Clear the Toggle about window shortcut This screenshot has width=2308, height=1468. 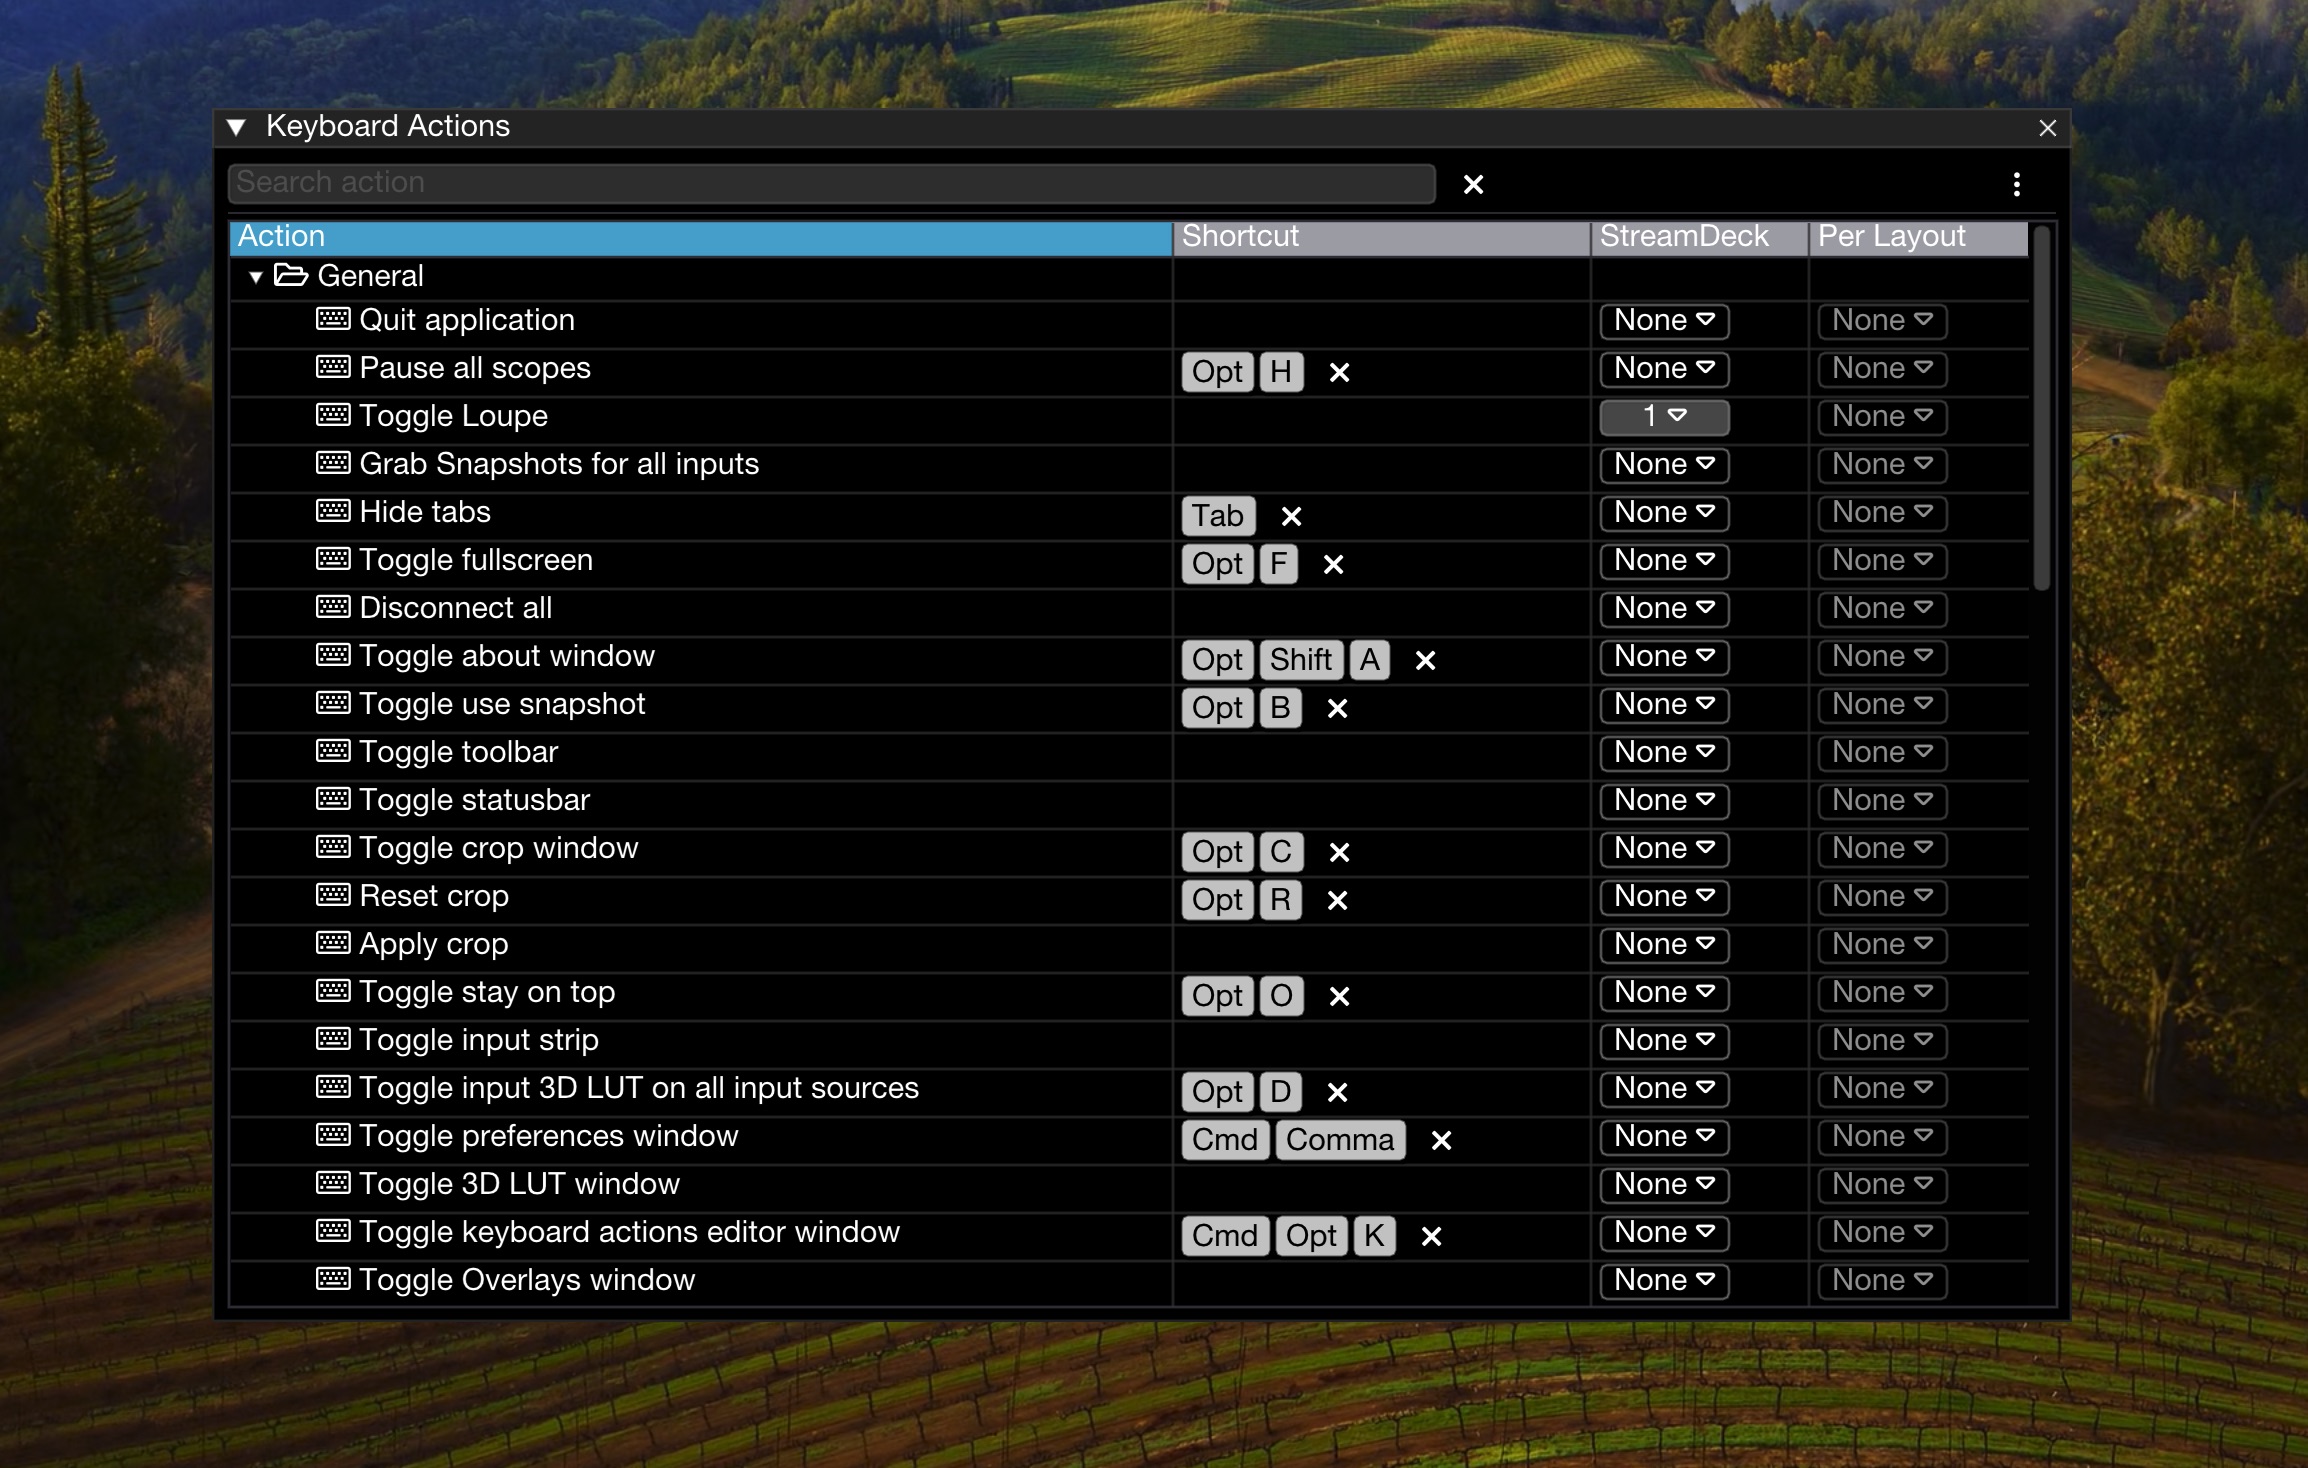1425,660
